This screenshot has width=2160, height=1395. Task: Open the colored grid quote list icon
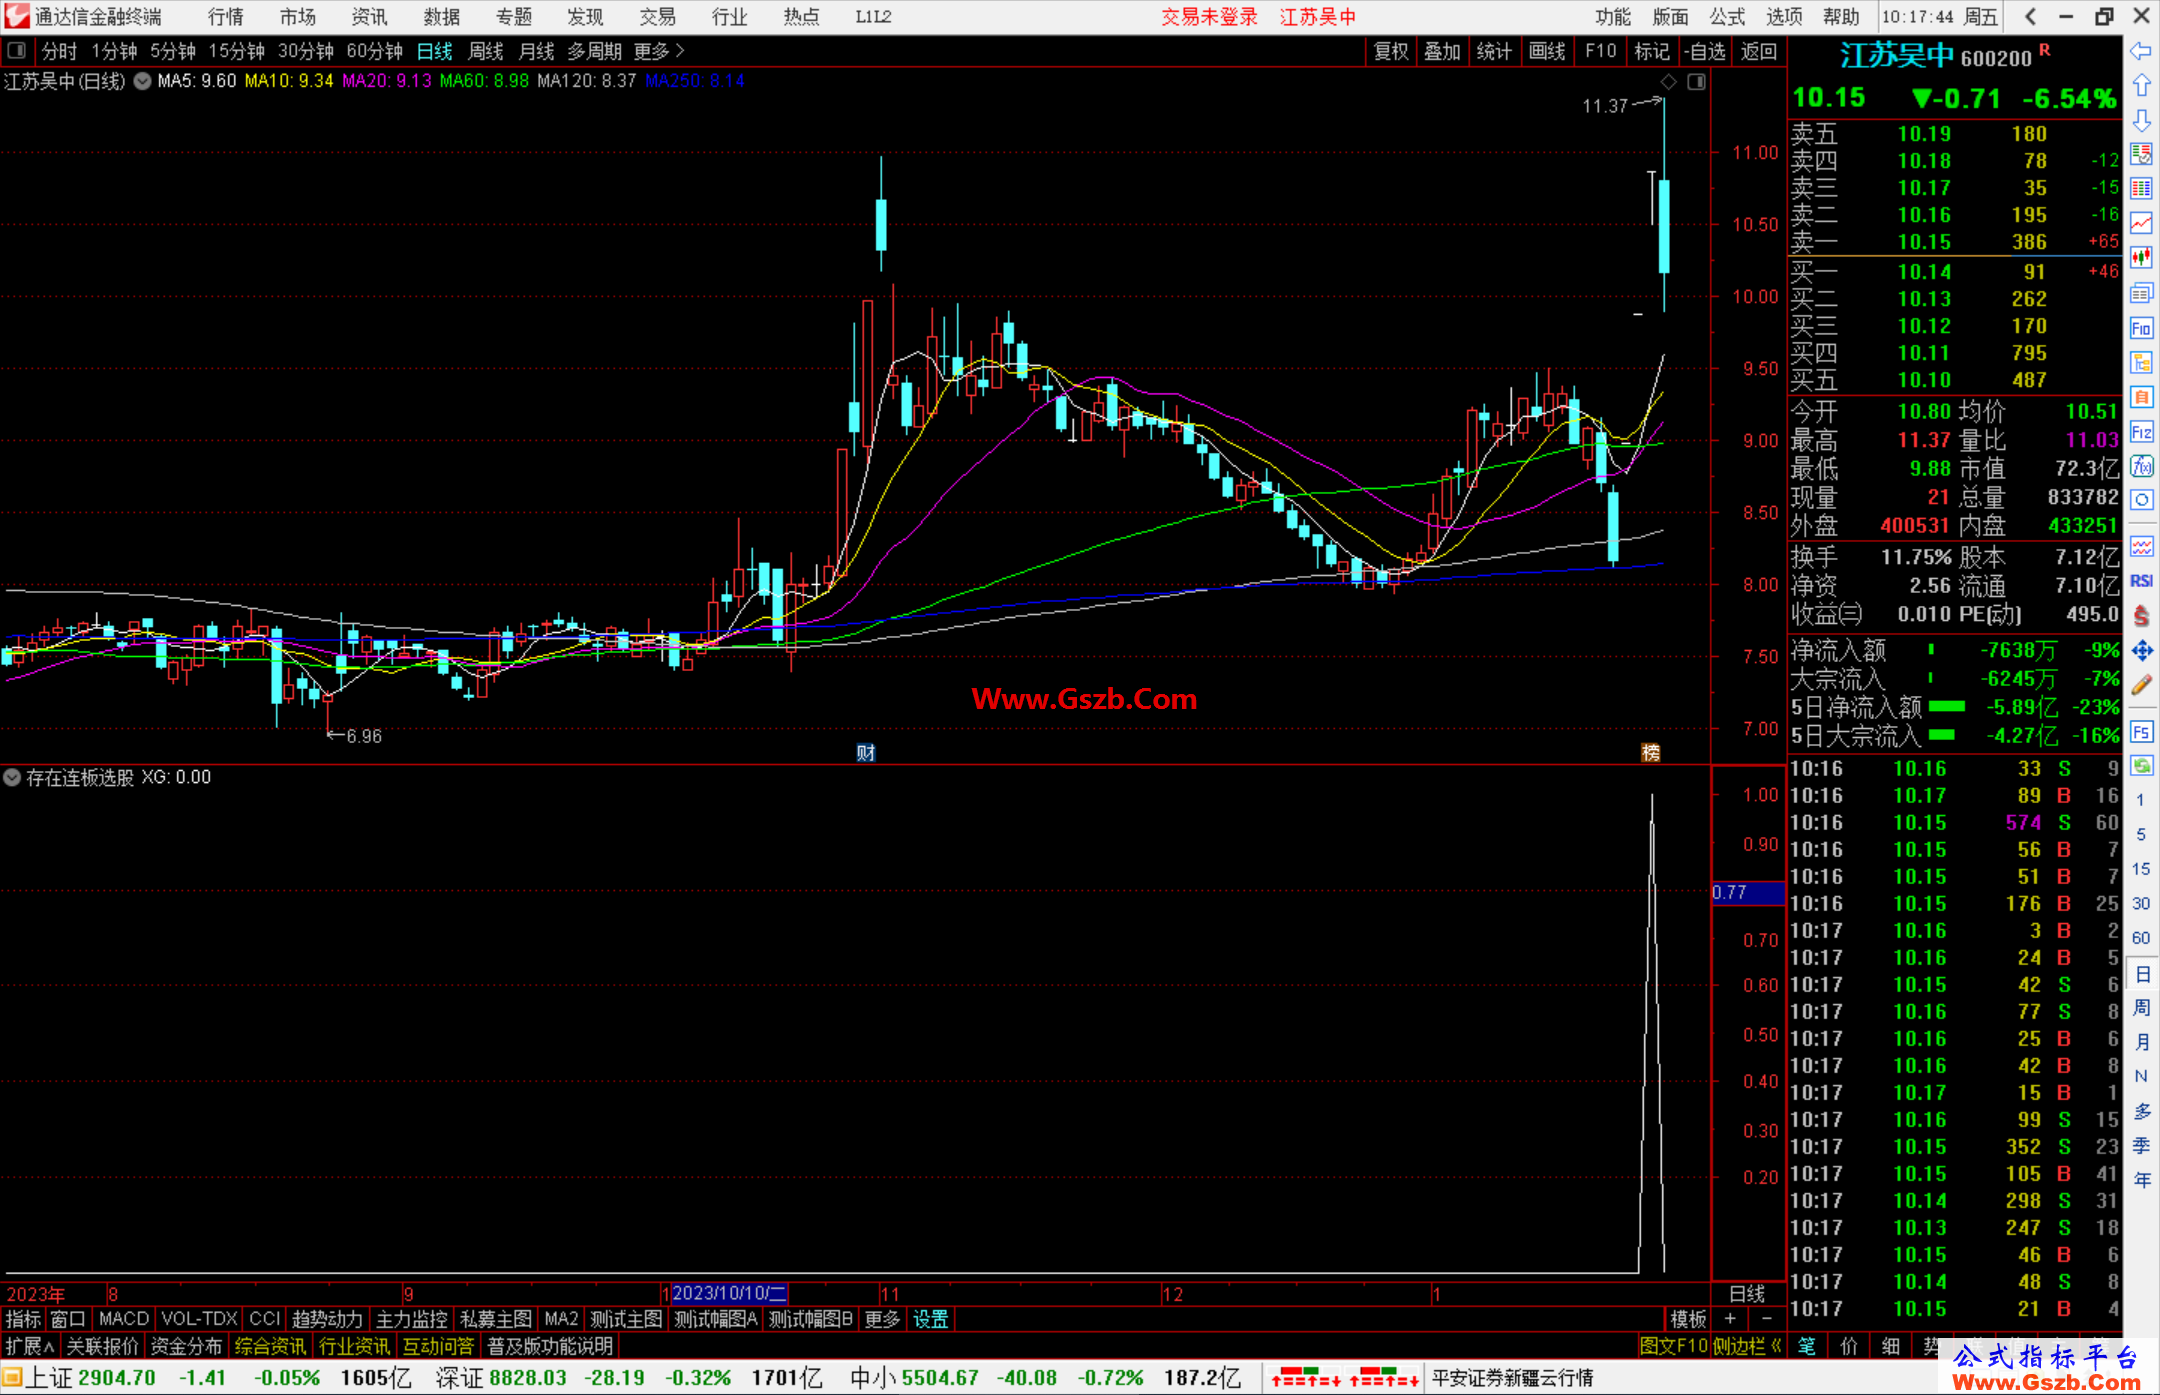point(2141,189)
